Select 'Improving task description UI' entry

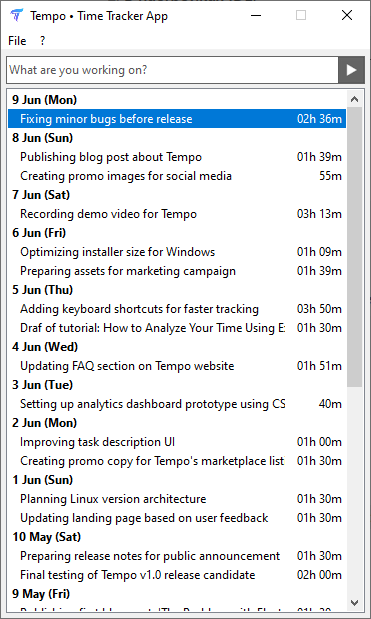[177, 442]
